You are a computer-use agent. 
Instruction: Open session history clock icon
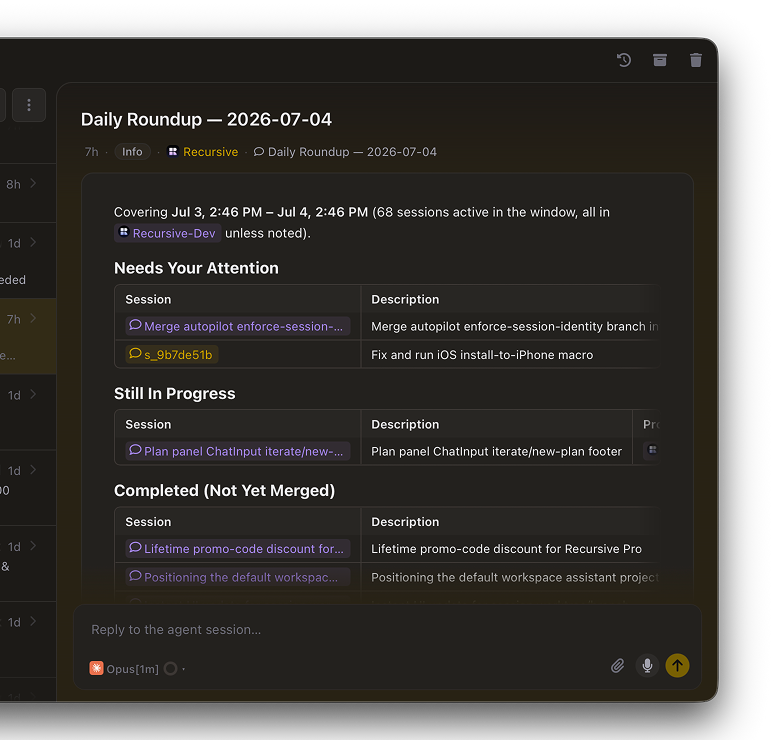624,60
